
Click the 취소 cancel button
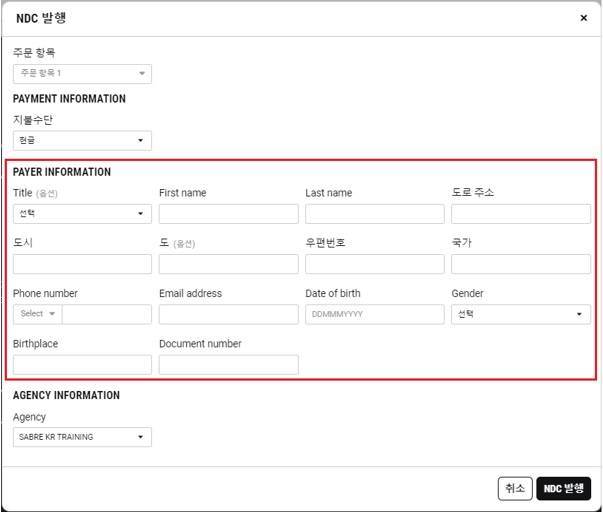[x=515, y=489]
